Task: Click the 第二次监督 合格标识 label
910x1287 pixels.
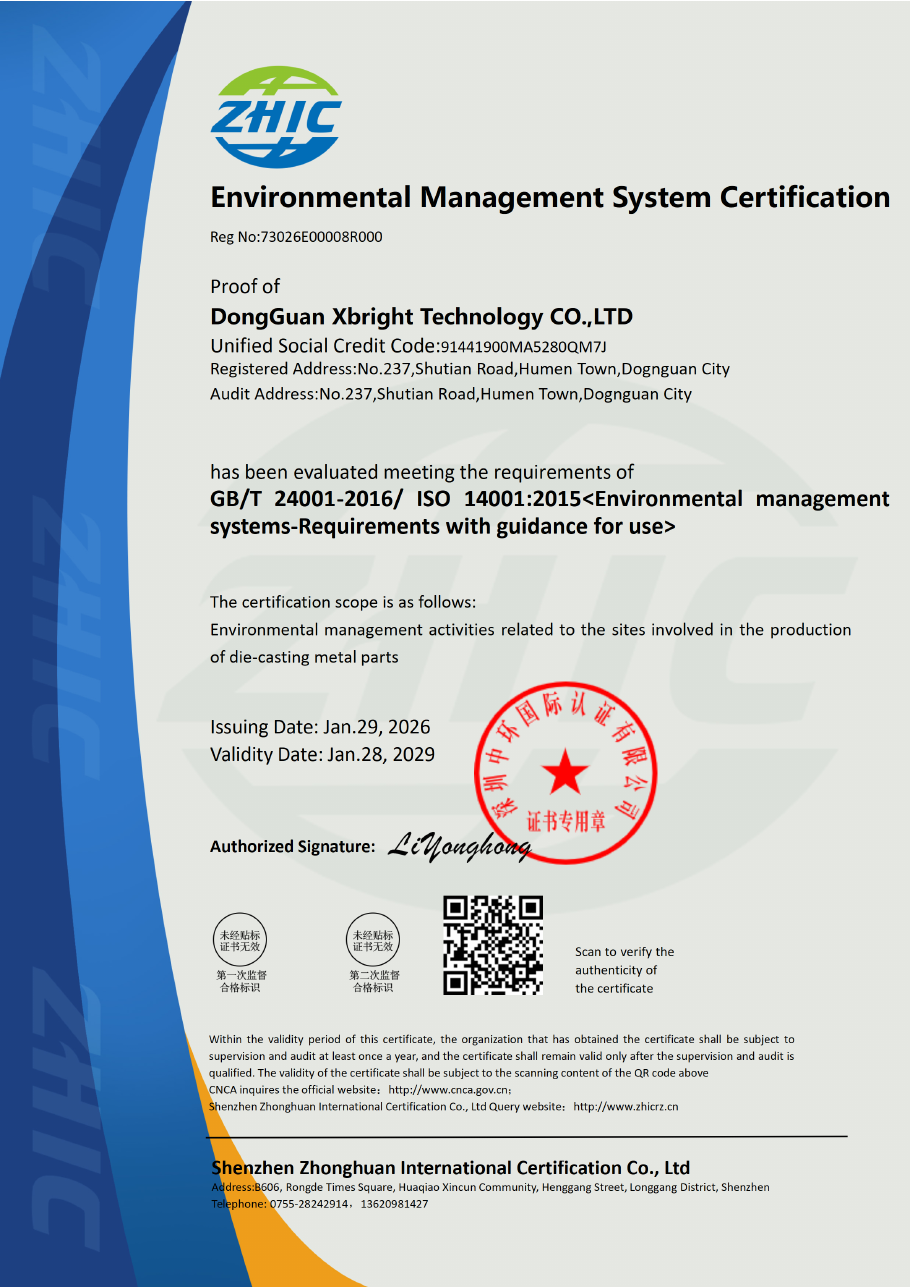Action: [374, 981]
